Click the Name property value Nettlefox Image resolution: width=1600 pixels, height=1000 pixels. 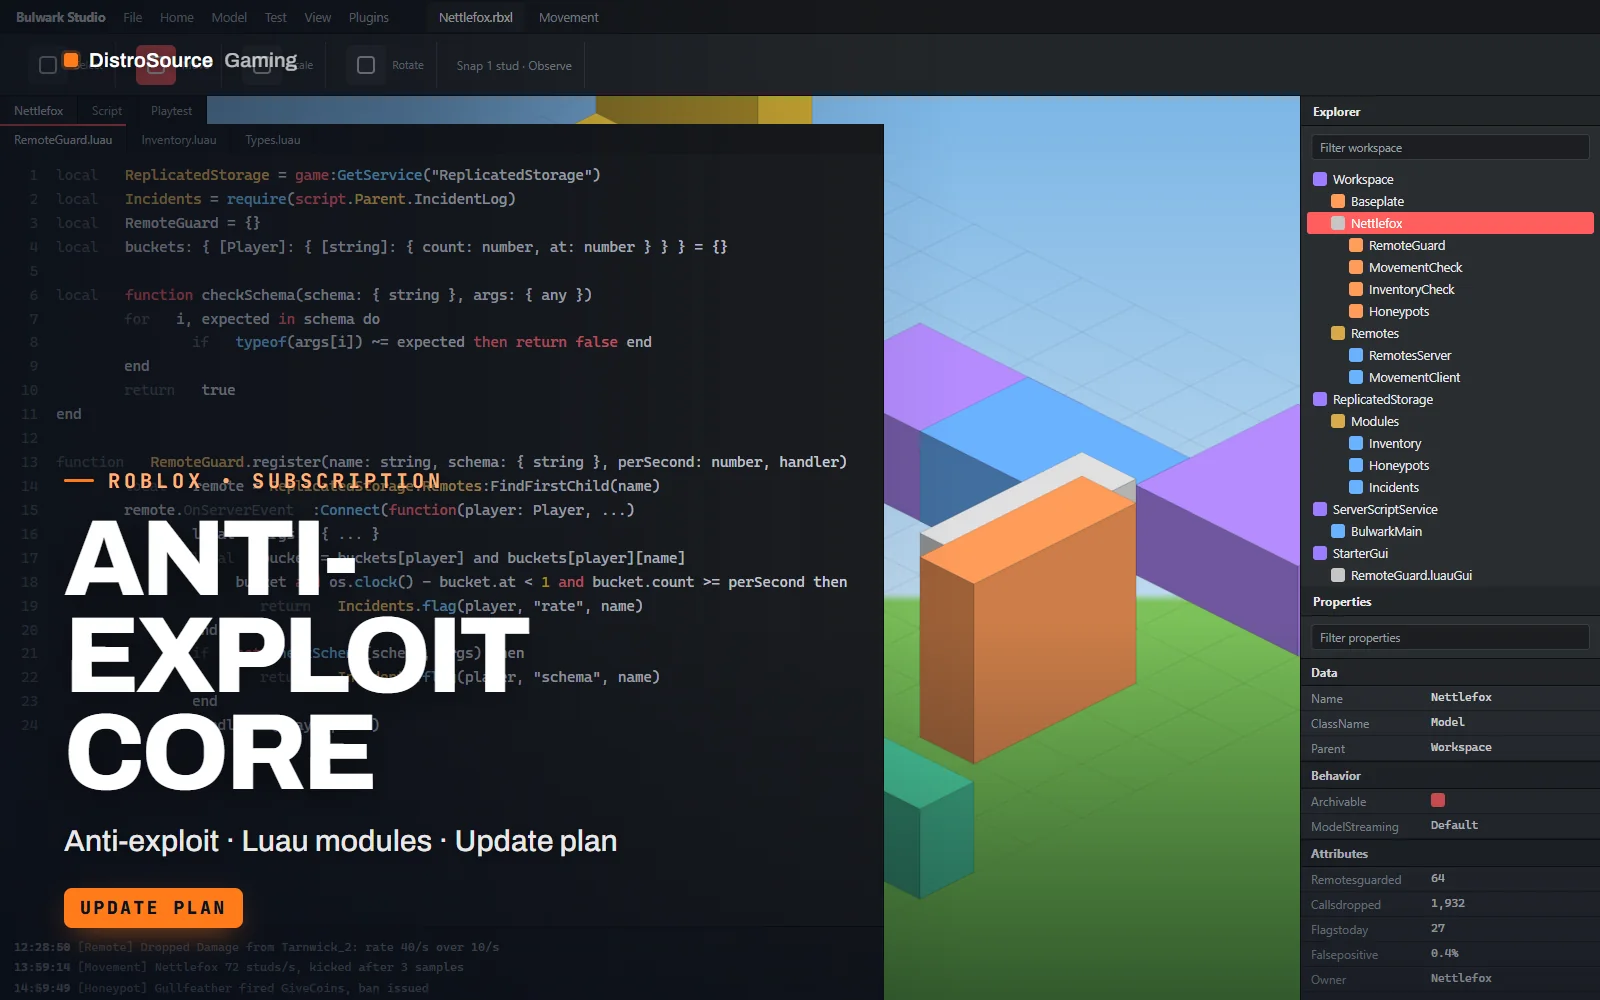coord(1461,697)
